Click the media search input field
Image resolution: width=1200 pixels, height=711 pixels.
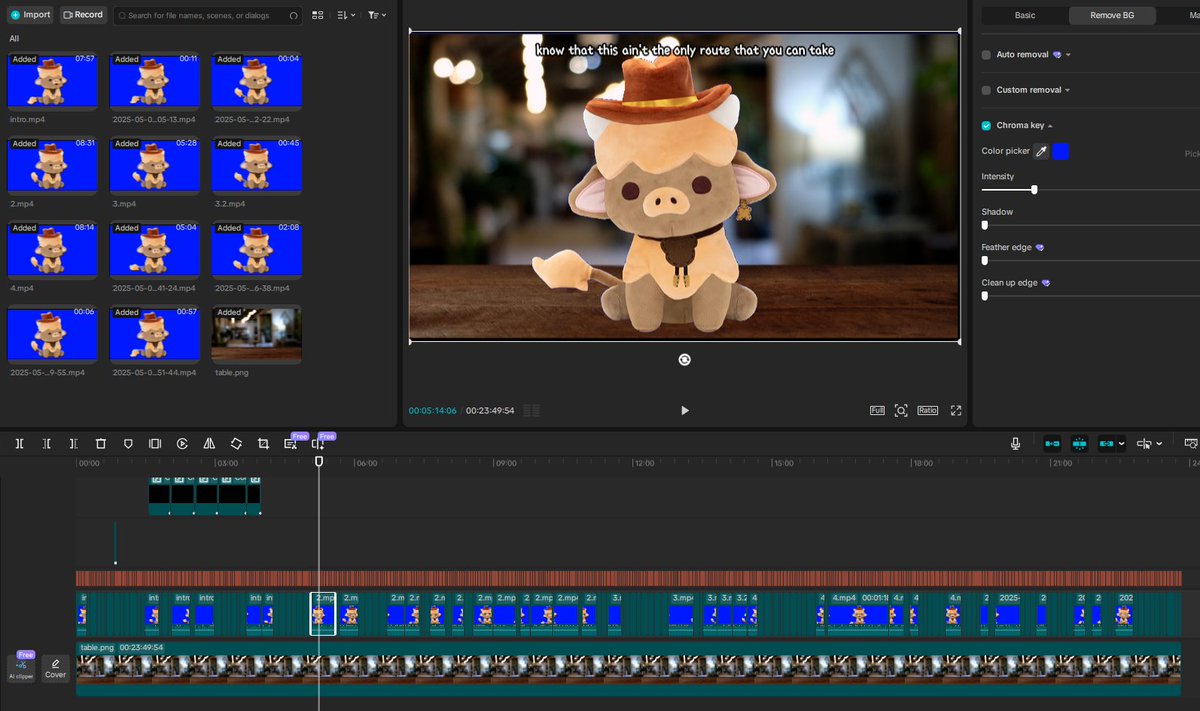coord(207,16)
